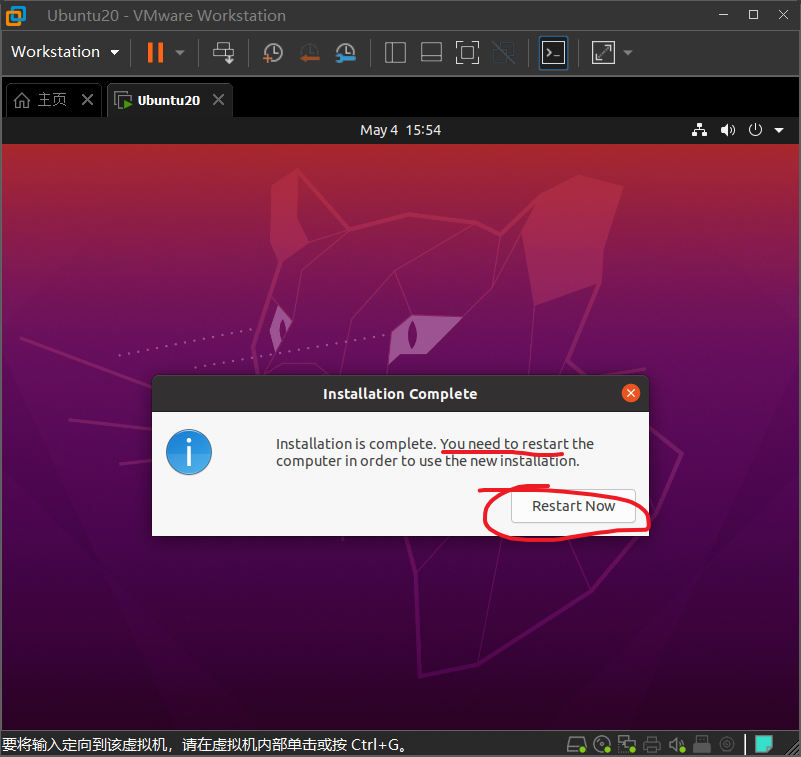801x757 pixels.
Task: Click the blue information icon in dialog
Action: pos(189,452)
